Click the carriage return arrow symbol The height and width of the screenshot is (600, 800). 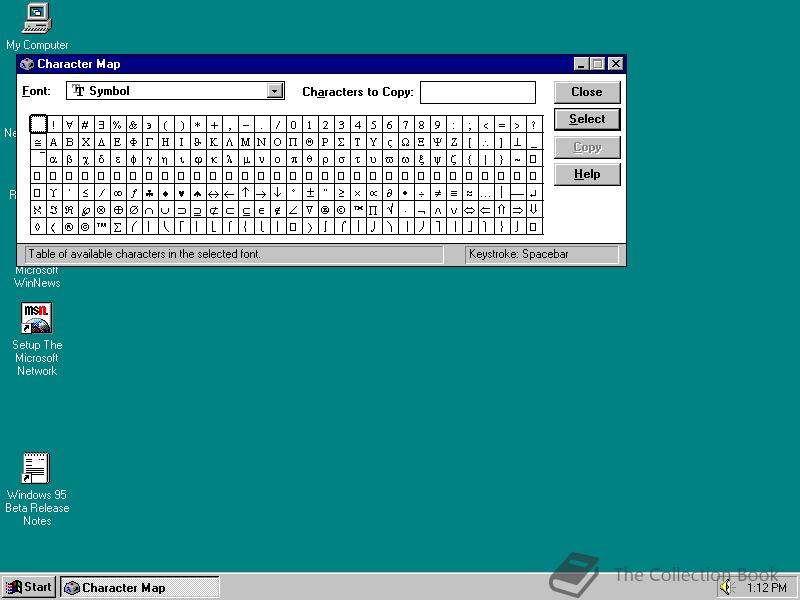click(533, 193)
